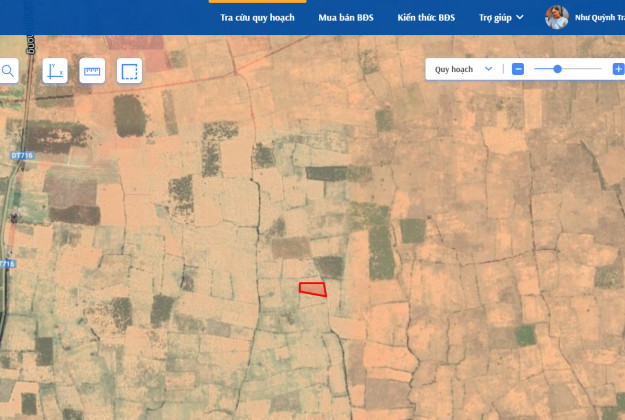625x420 pixels.
Task: Select the XY coordinate tool
Action: [x=55, y=71]
